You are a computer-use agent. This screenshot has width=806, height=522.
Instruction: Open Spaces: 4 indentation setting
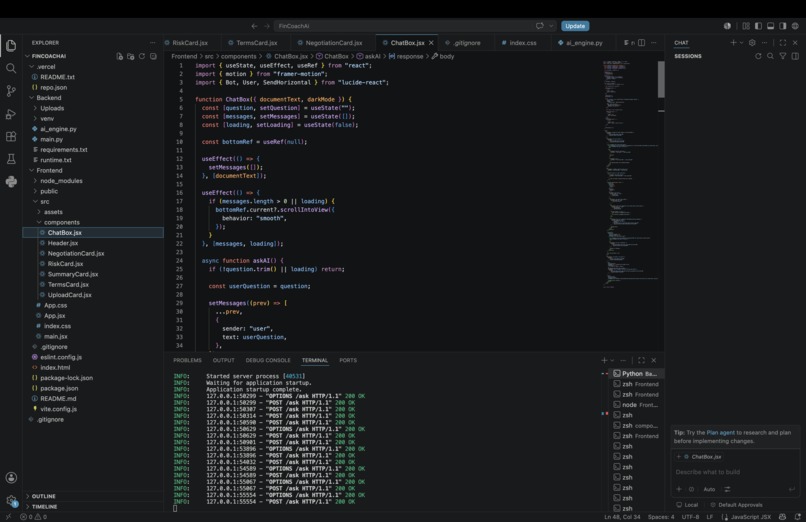click(661, 517)
